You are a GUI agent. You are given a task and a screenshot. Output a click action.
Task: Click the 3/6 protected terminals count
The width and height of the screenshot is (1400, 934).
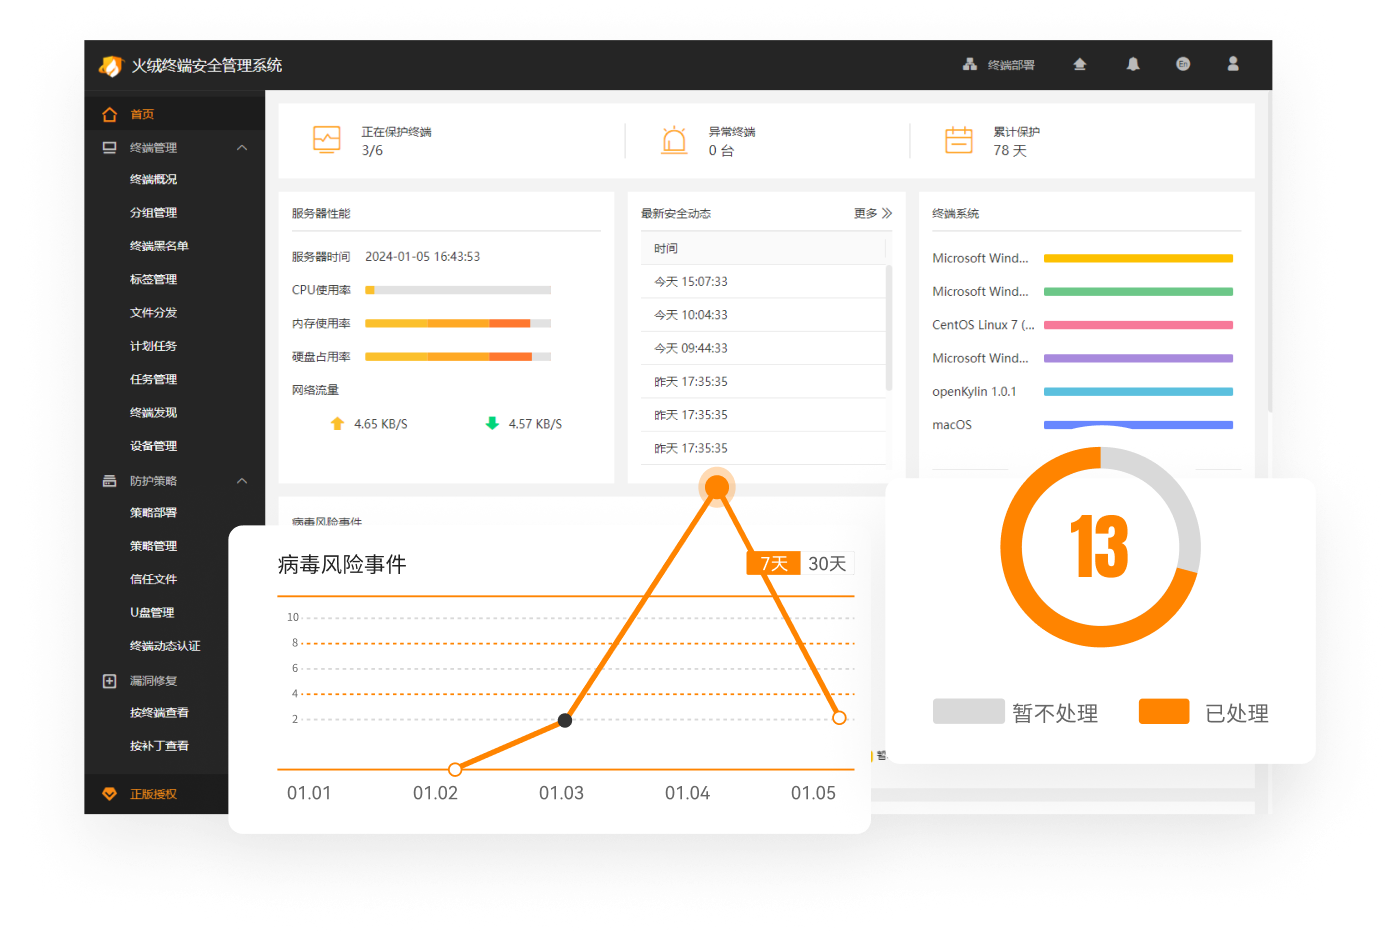372,151
